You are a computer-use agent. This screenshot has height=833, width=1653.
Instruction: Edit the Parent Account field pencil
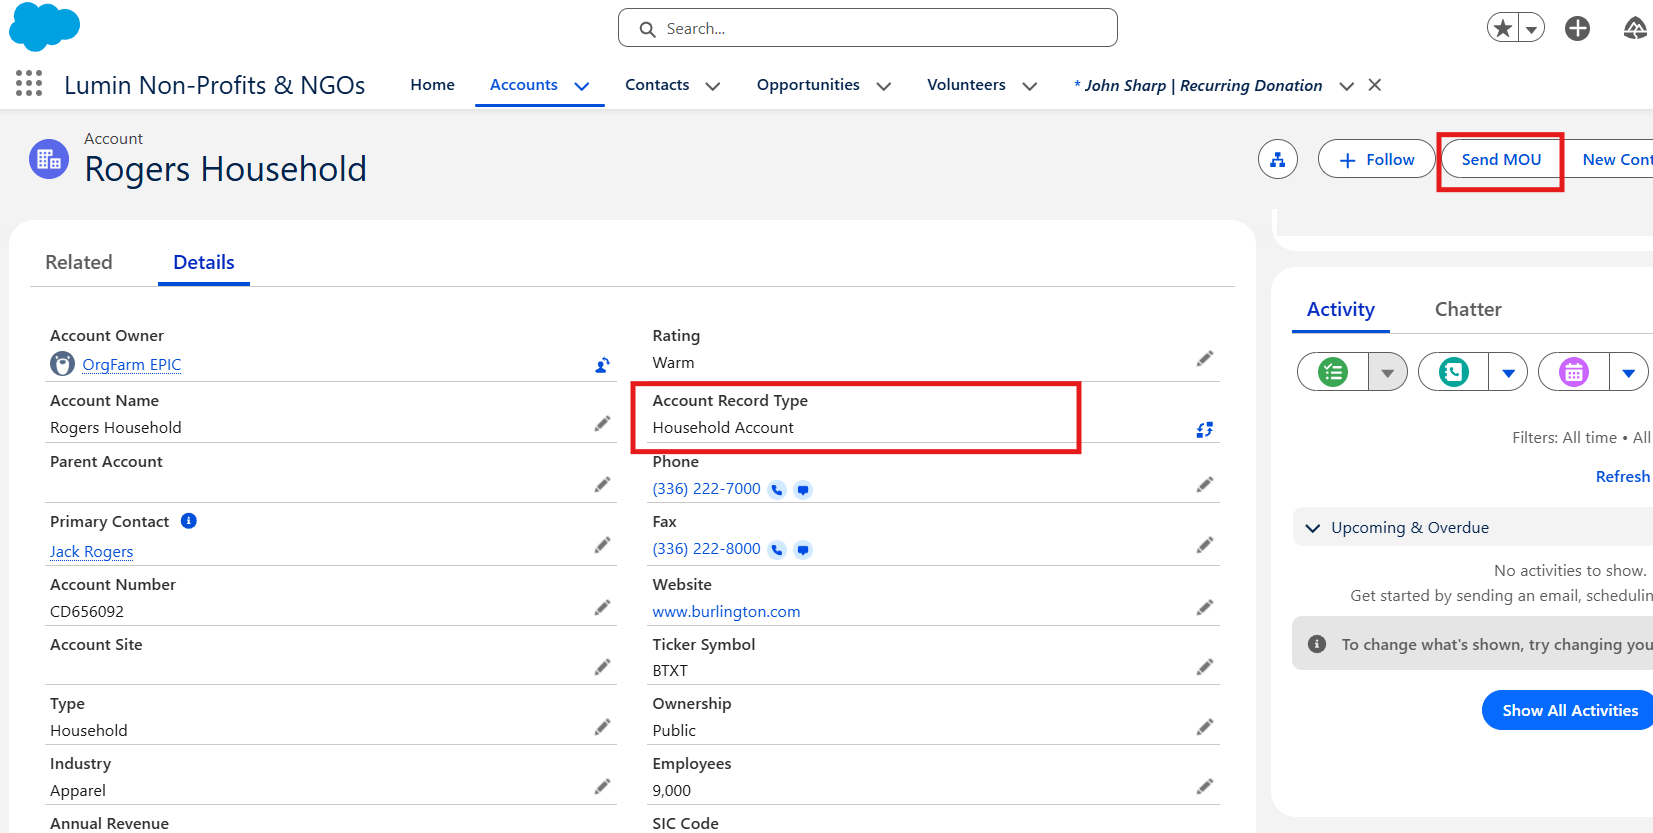pyautogui.click(x=602, y=485)
